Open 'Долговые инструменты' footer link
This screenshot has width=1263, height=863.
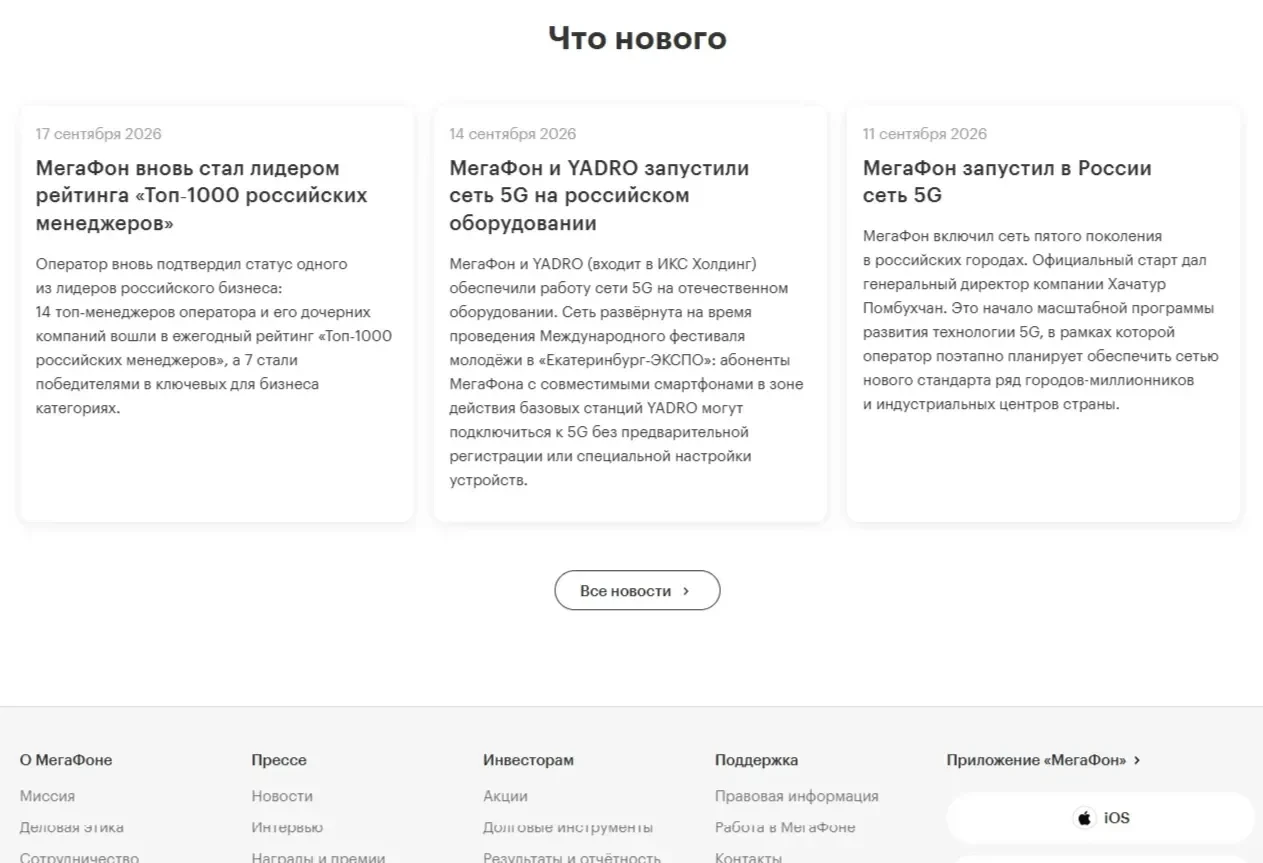(x=568, y=827)
